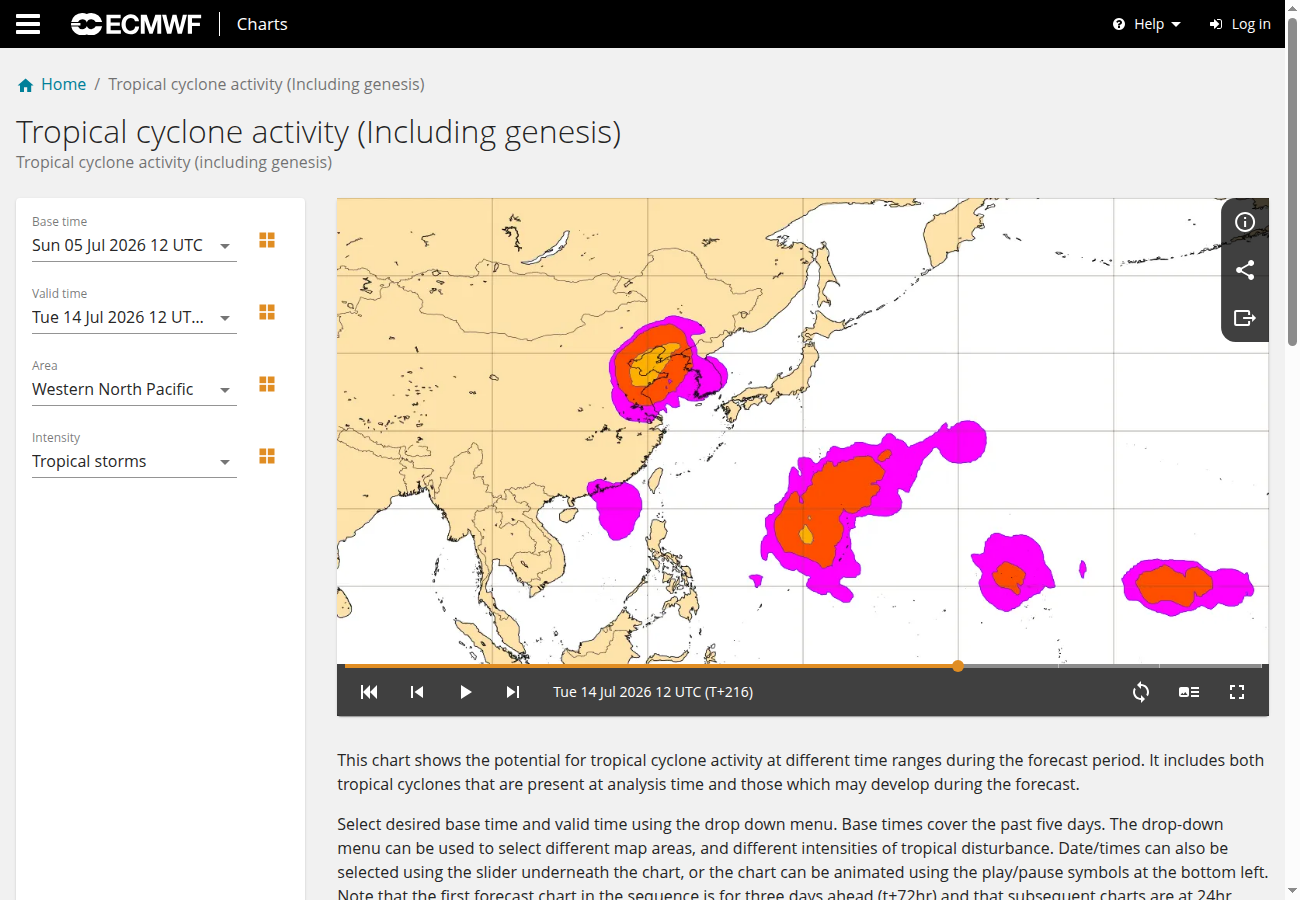Switch chart to fullscreen mode
1300x900 pixels.
point(1237,692)
